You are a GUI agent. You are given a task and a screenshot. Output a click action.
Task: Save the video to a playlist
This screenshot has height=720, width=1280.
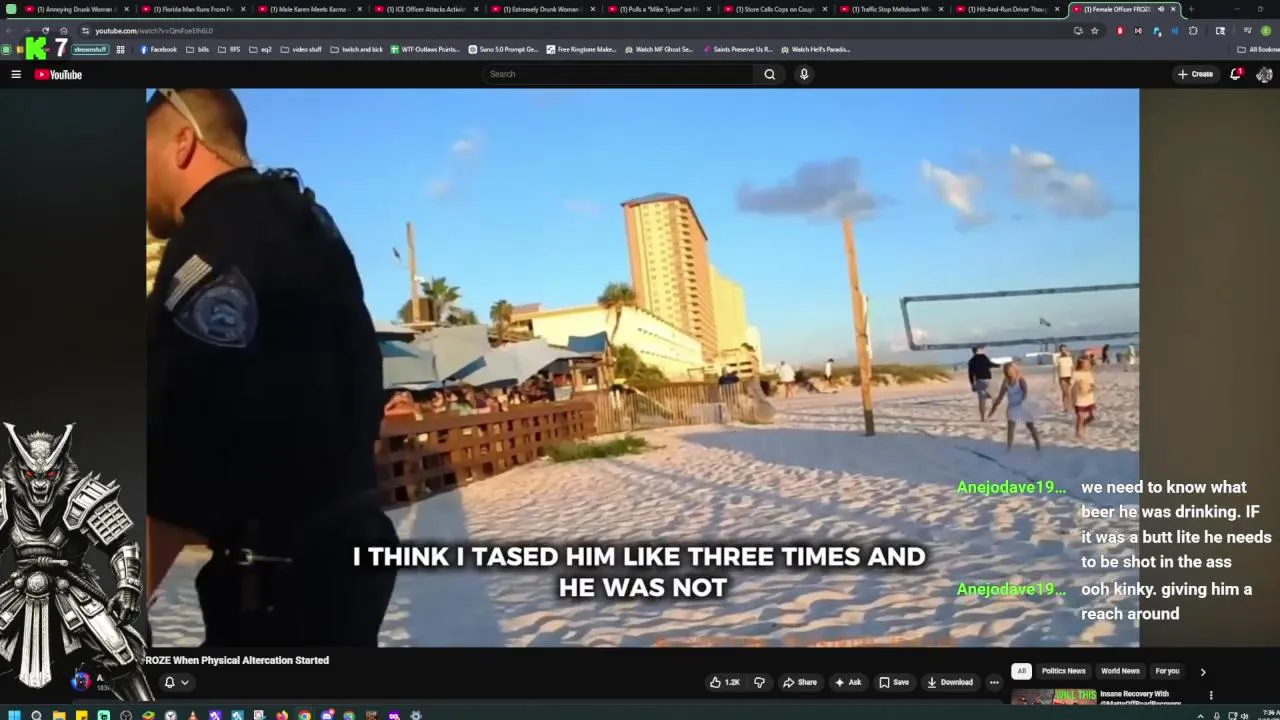(x=894, y=682)
